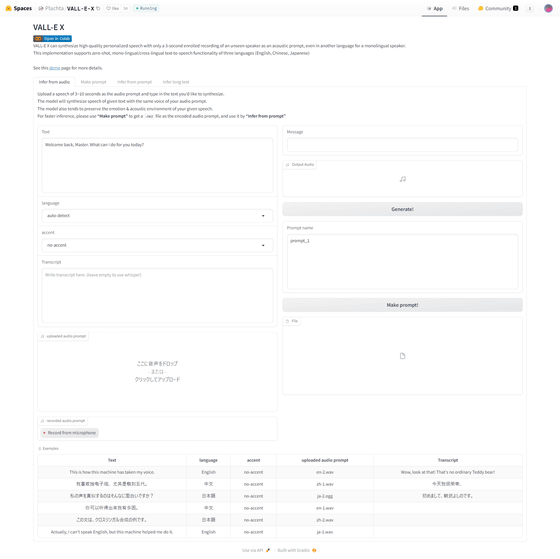Viewport: 560px width, 559px height.
Task: Click the File output document icon
Action: 402,356
